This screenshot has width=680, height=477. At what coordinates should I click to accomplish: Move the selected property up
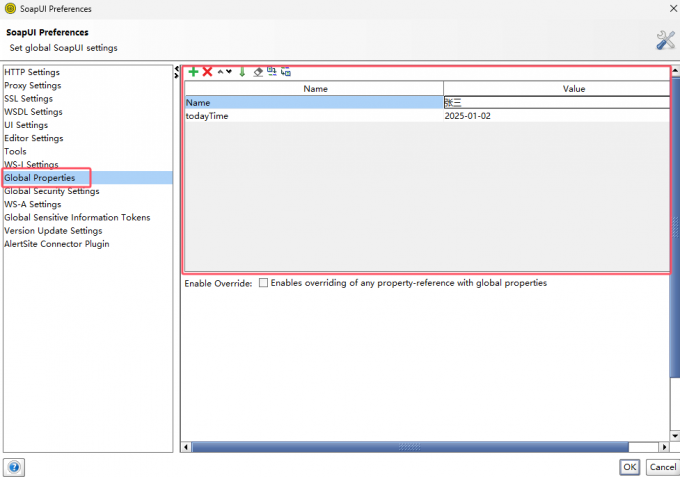coord(220,72)
